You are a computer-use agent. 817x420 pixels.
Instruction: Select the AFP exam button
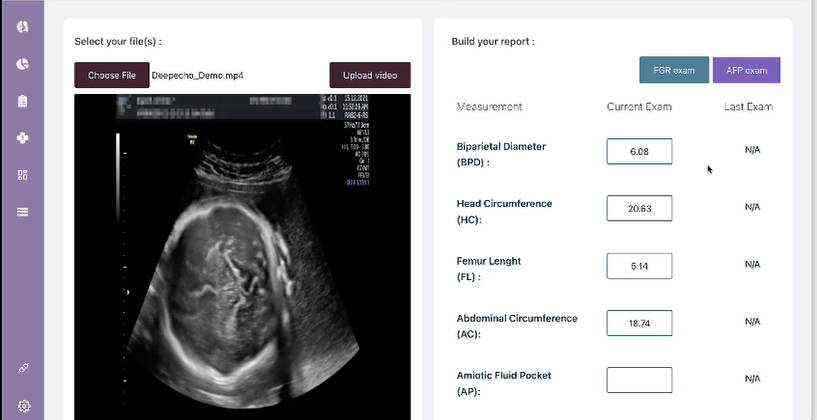click(x=746, y=70)
